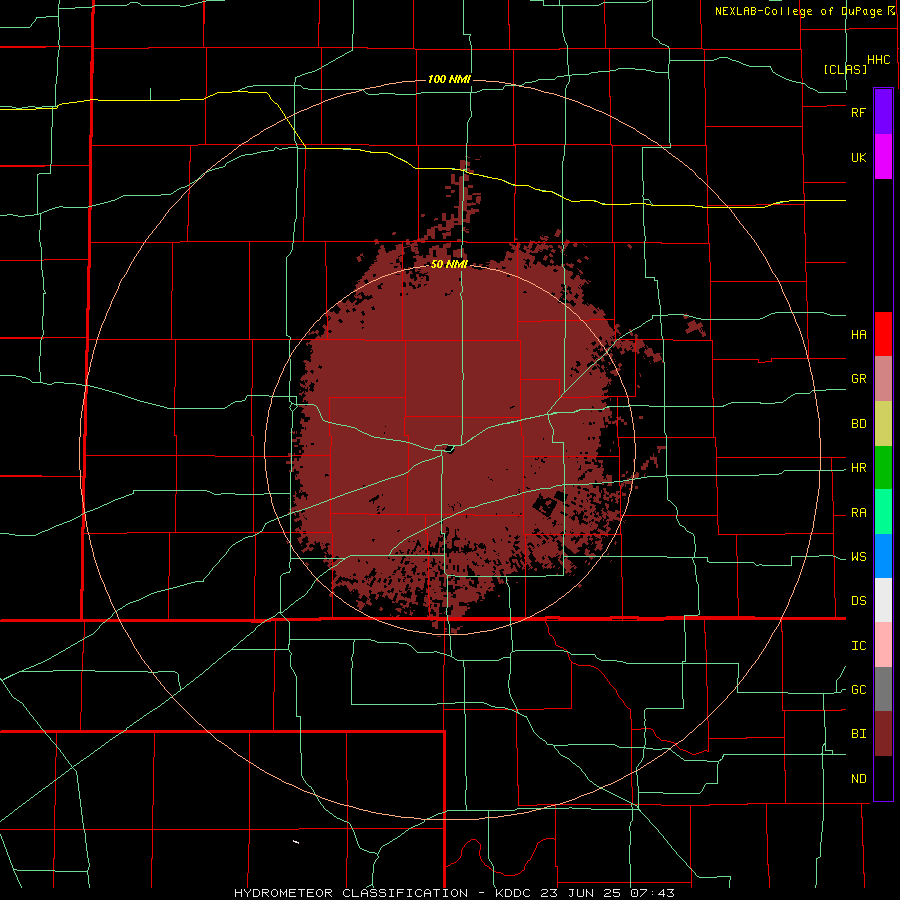Viewport: 900px width, 900px height.
Task: Click the 50 NMI range ring label
Action: pos(449,264)
